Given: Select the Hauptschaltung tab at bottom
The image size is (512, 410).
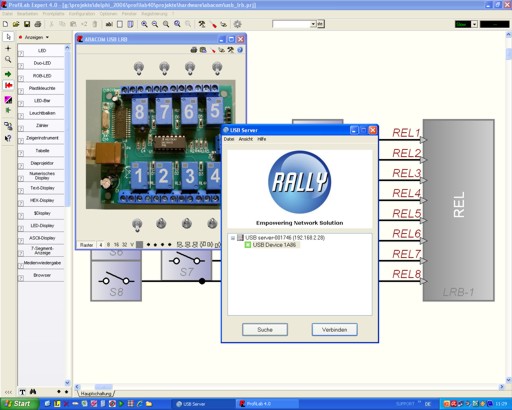Looking at the screenshot, I should tap(96, 394).
